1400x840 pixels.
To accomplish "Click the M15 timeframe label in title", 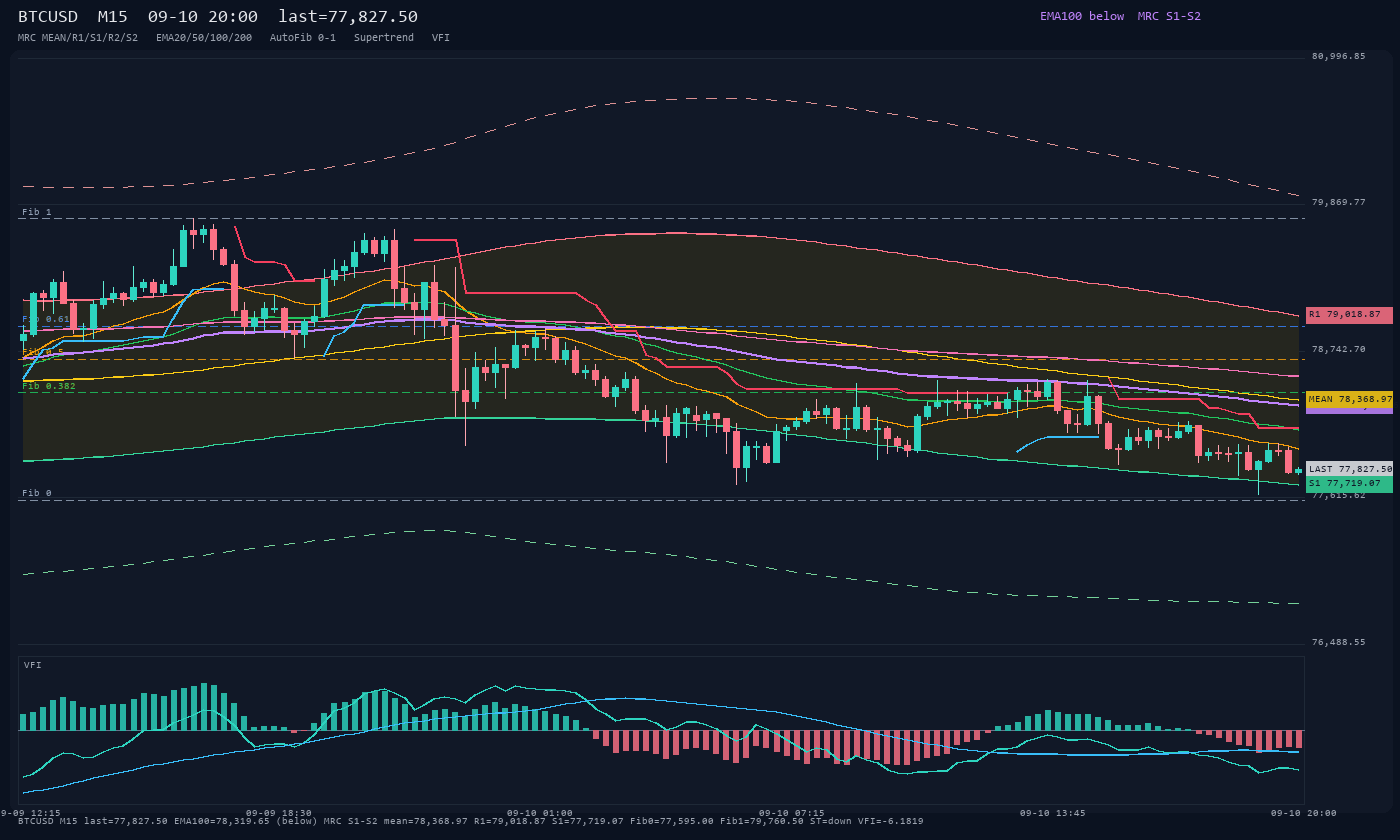I will point(112,17).
